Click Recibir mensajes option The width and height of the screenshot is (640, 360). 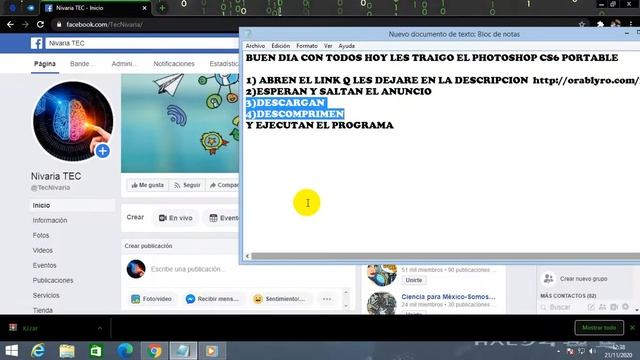pyautogui.click(x=212, y=299)
